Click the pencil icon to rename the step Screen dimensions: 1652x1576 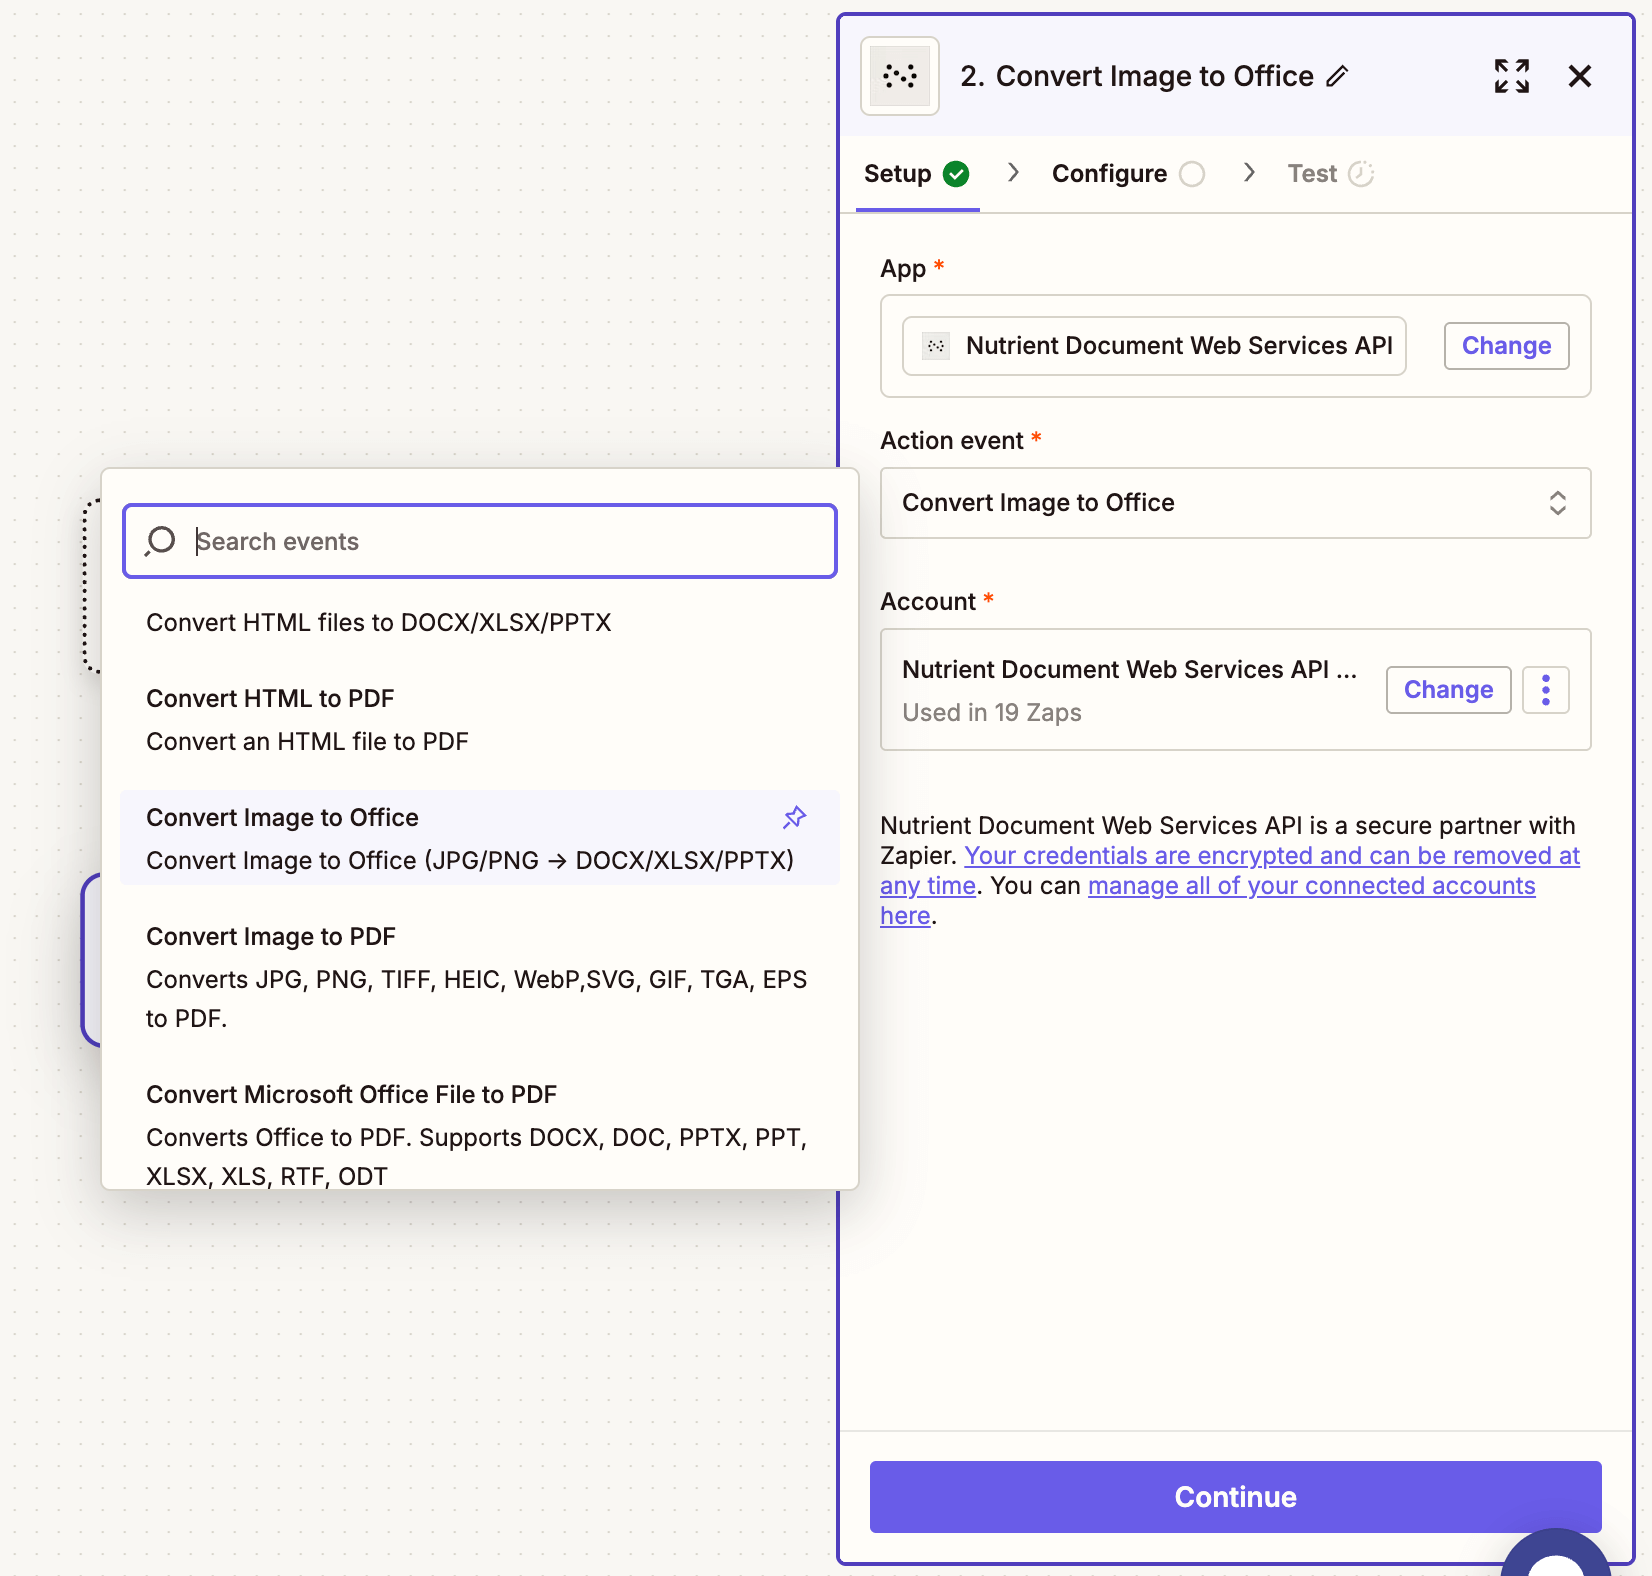pyautogui.click(x=1339, y=76)
